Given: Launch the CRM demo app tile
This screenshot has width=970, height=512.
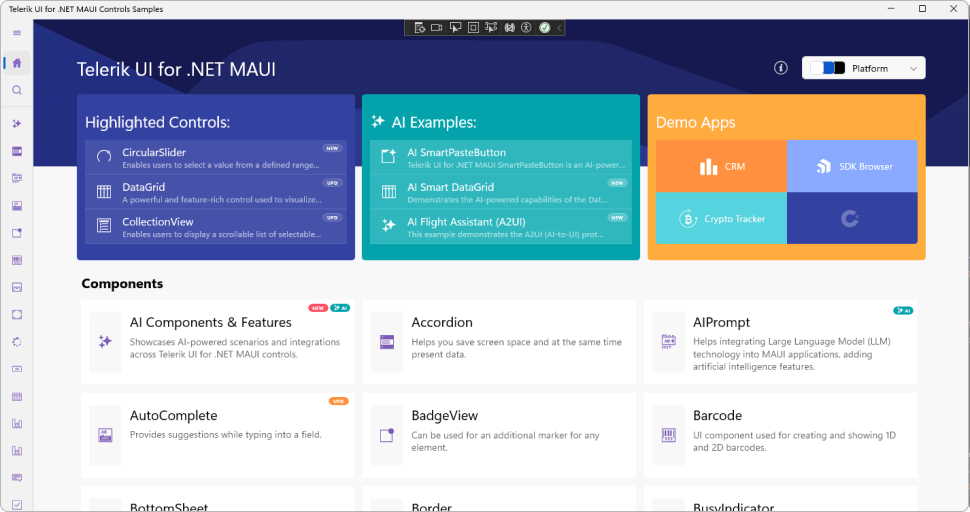Looking at the screenshot, I should tap(721, 166).
